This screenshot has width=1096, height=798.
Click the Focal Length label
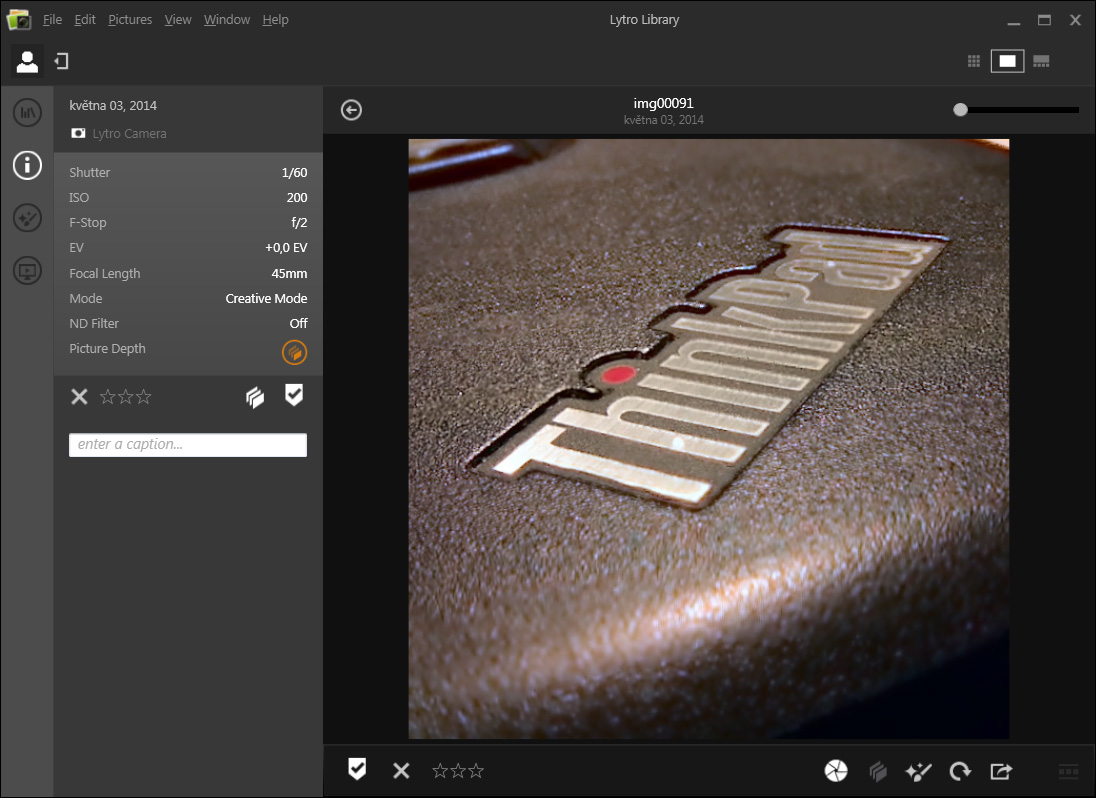[105, 274]
